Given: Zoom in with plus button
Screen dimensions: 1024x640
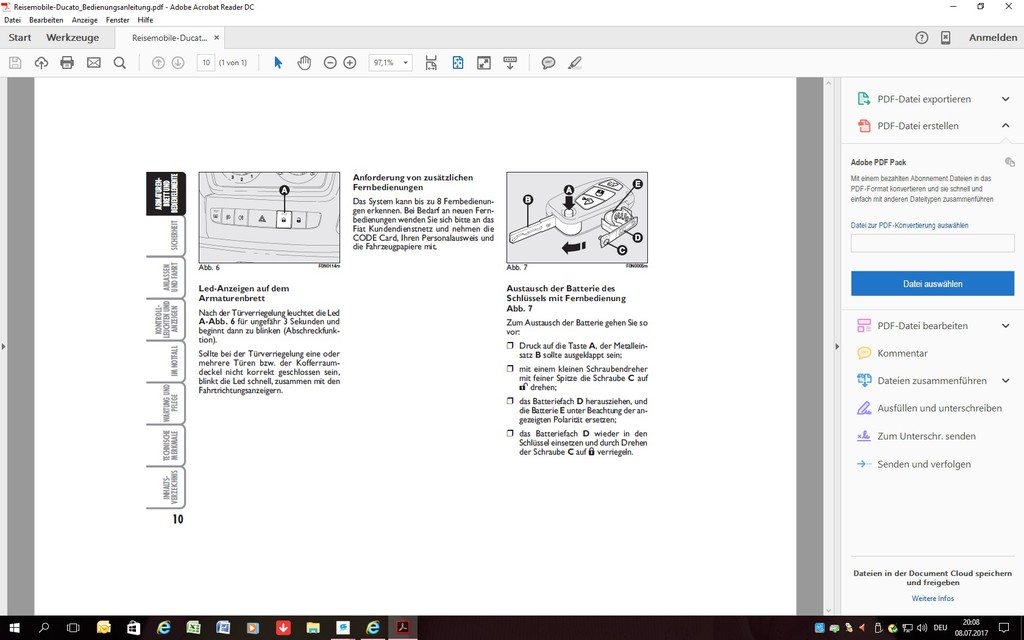Looking at the screenshot, I should coord(350,63).
